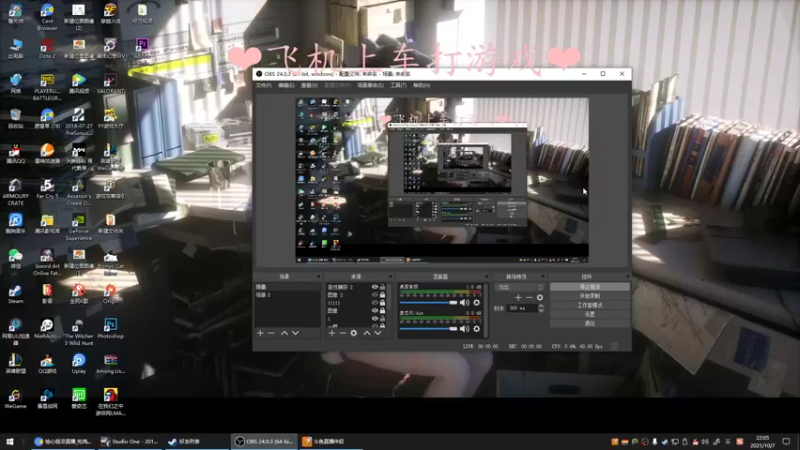The height and width of the screenshot is (450, 800).
Task: Pop out Transitions dock header icon
Action: (x=543, y=277)
